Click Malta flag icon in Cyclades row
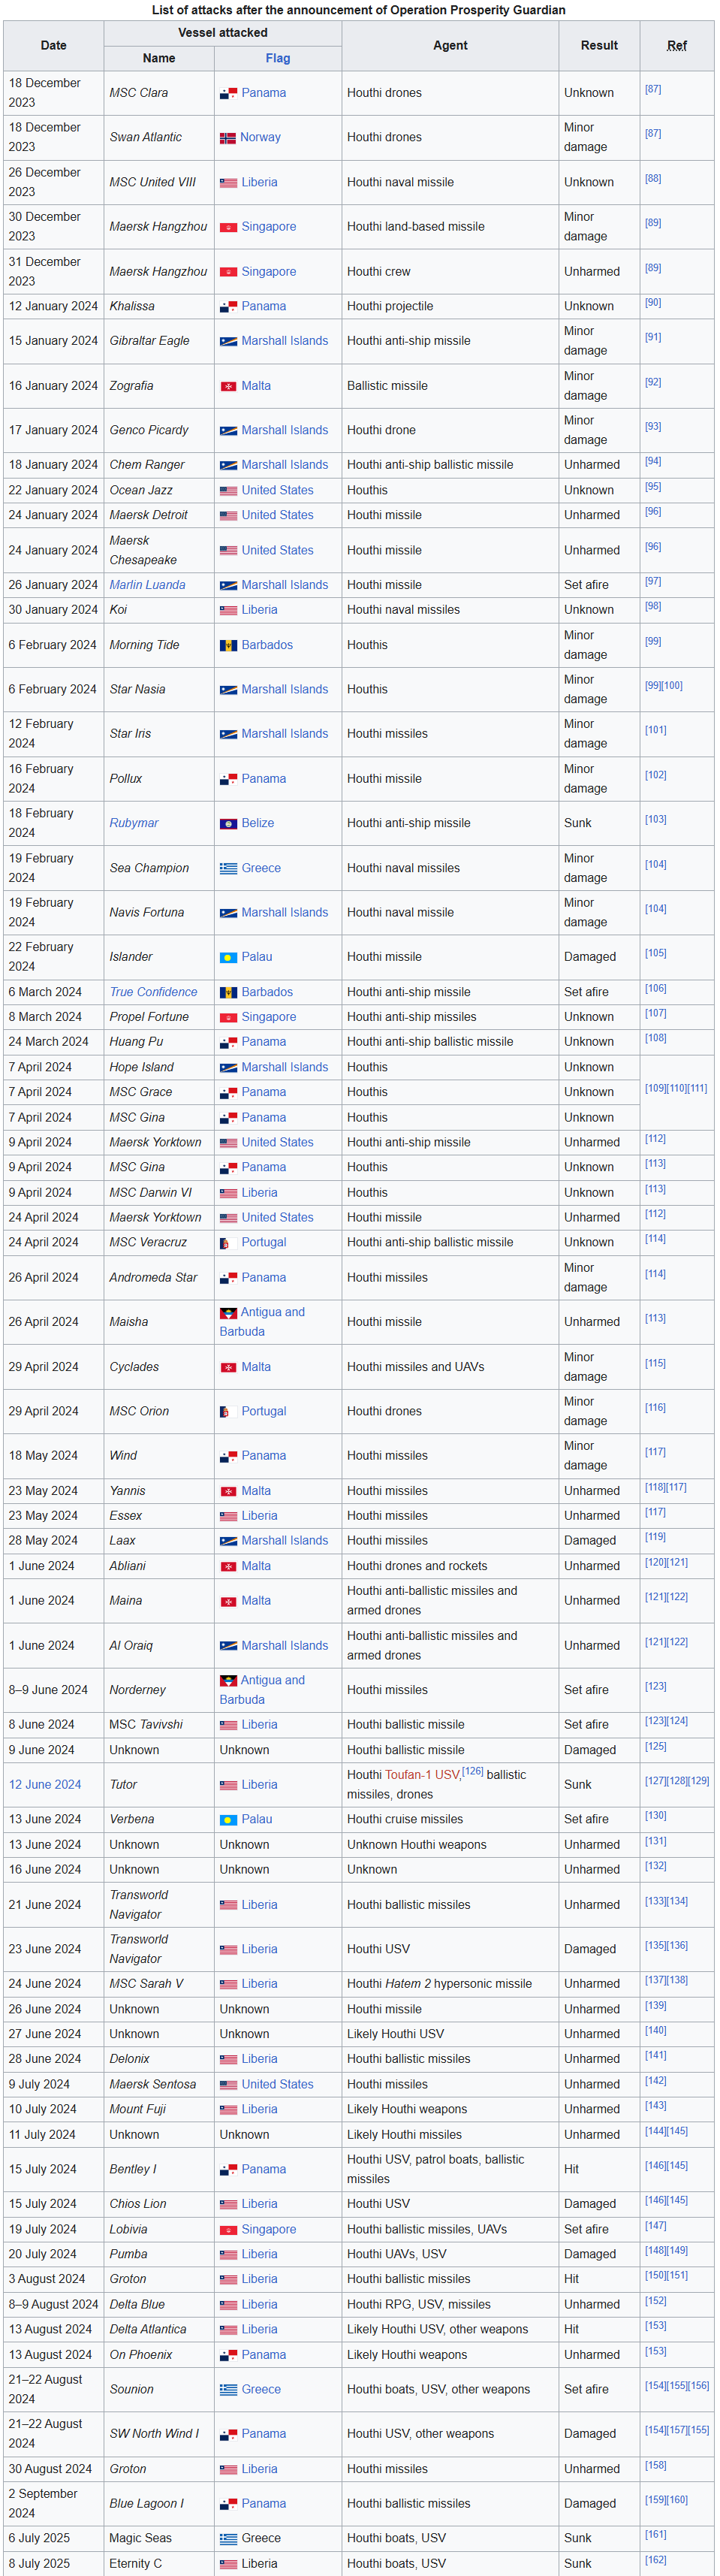The width and height of the screenshot is (720, 2576). tap(228, 1367)
